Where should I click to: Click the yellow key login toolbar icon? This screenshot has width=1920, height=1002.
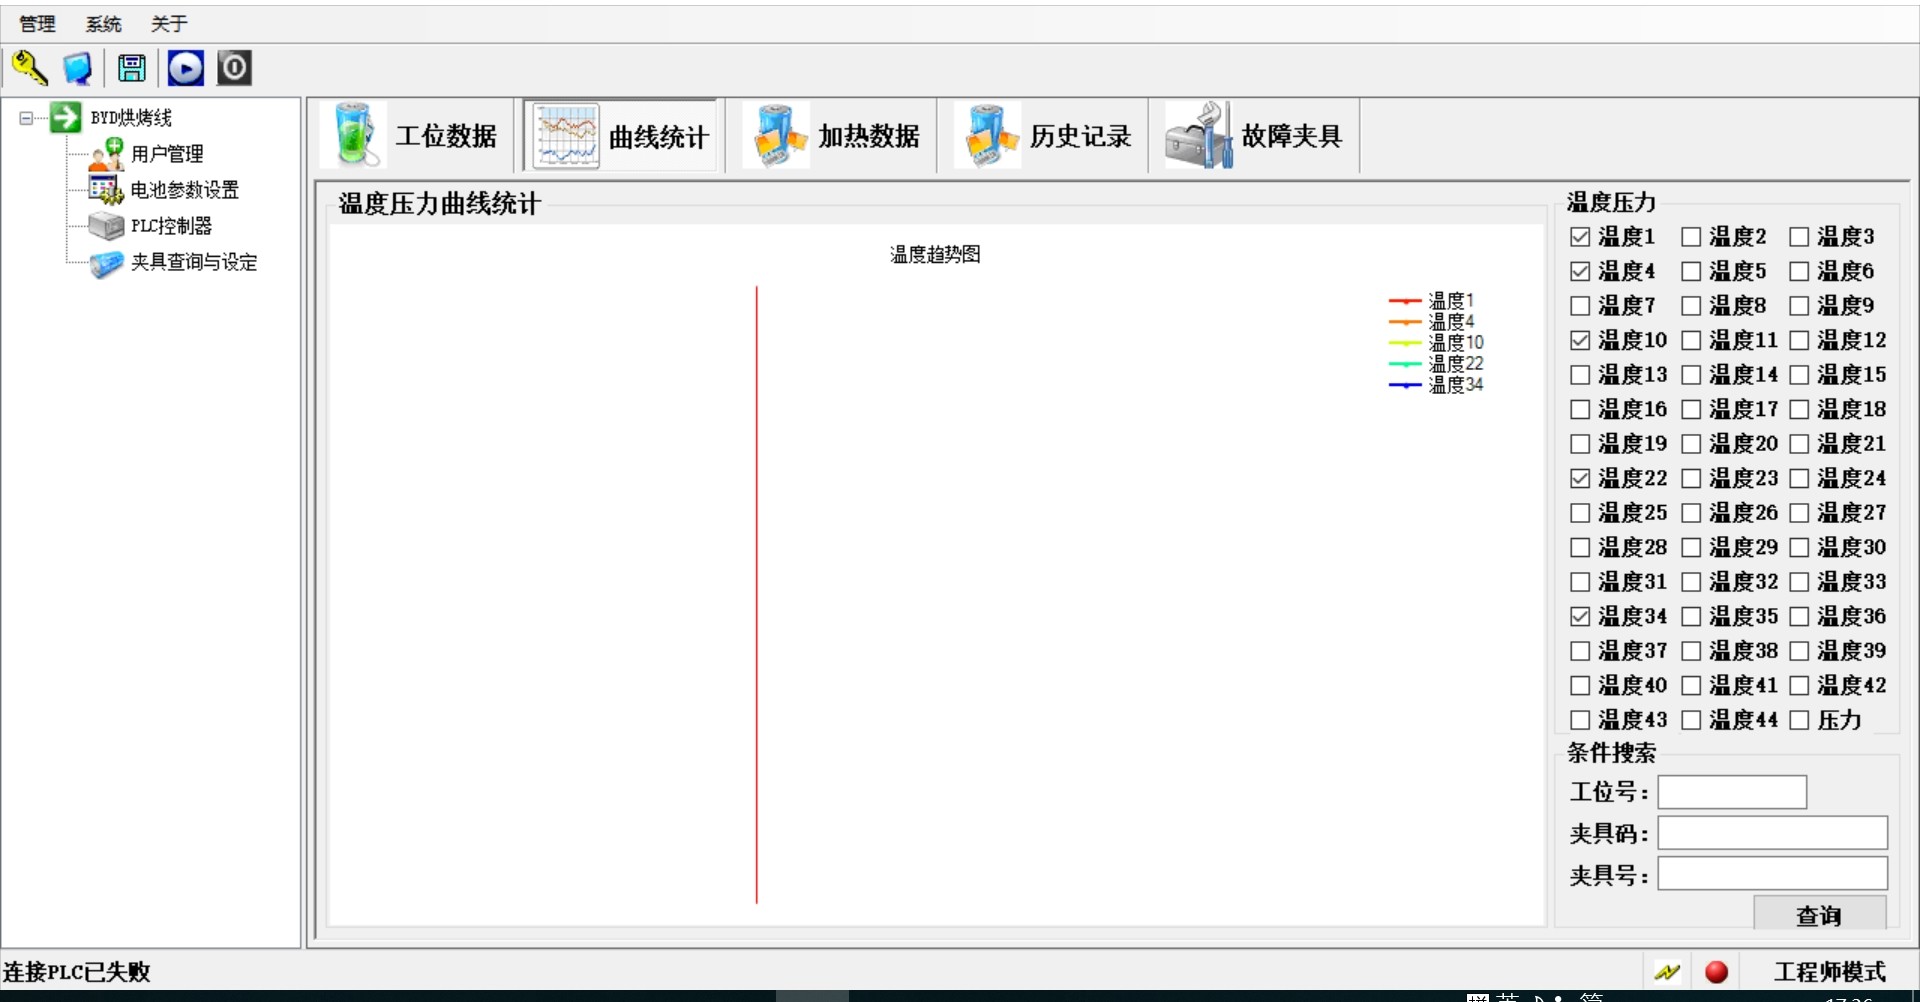pyautogui.click(x=30, y=68)
